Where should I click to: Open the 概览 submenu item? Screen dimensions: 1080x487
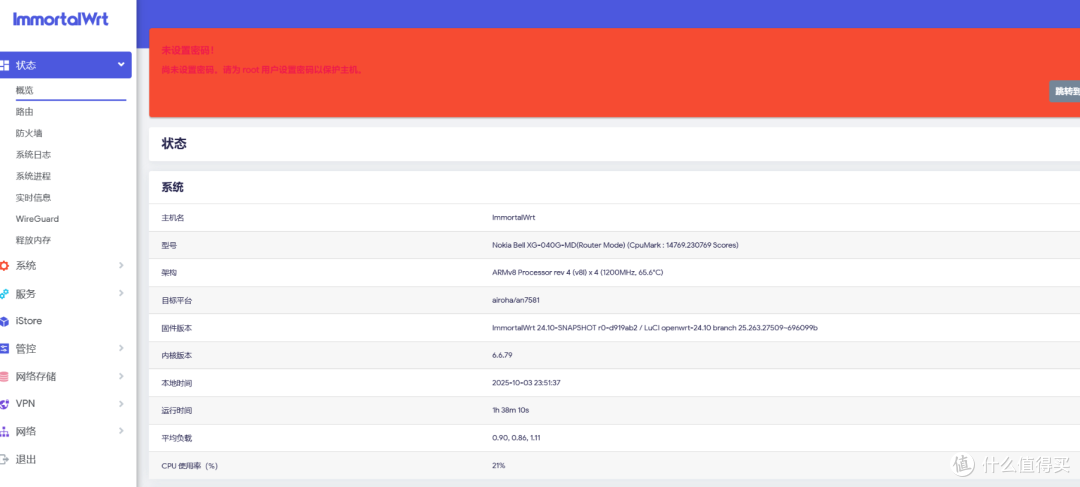click(25, 90)
